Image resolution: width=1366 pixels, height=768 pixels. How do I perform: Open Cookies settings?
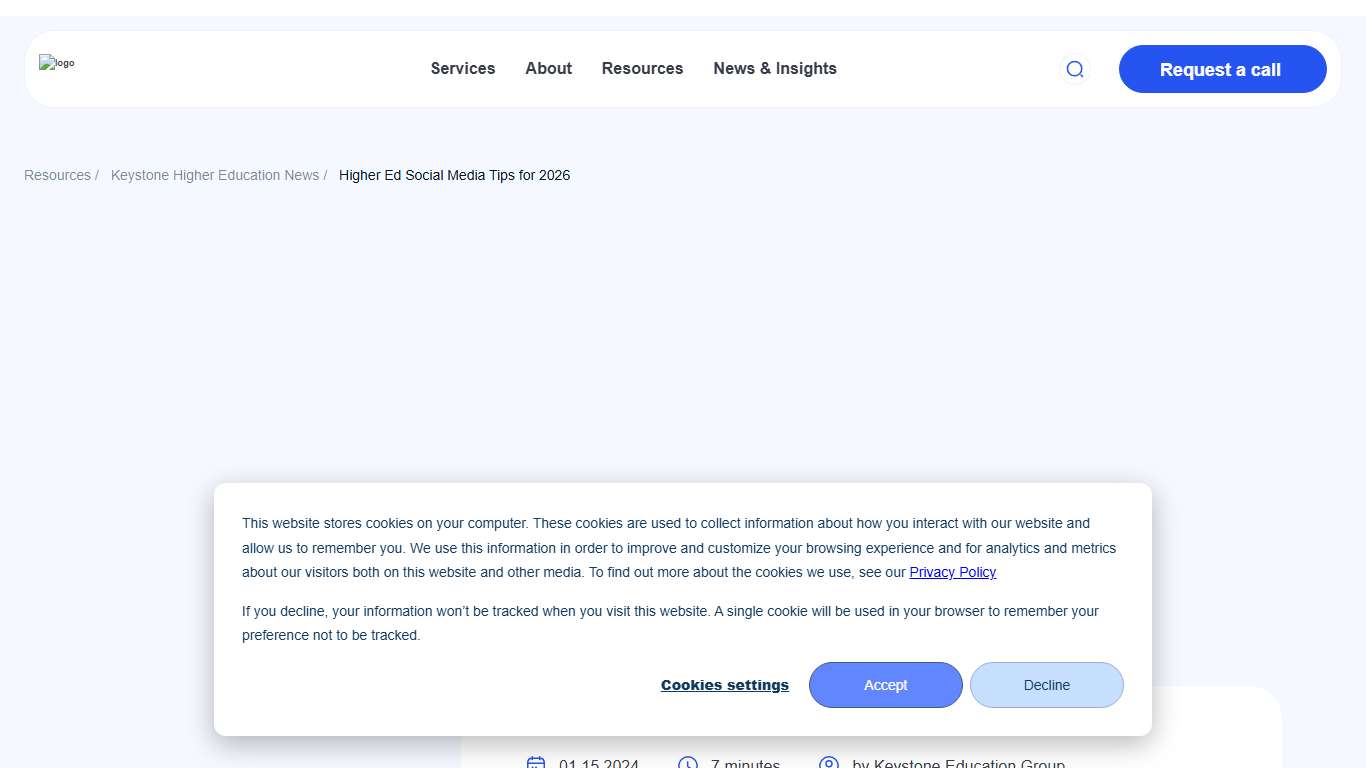[x=724, y=685]
